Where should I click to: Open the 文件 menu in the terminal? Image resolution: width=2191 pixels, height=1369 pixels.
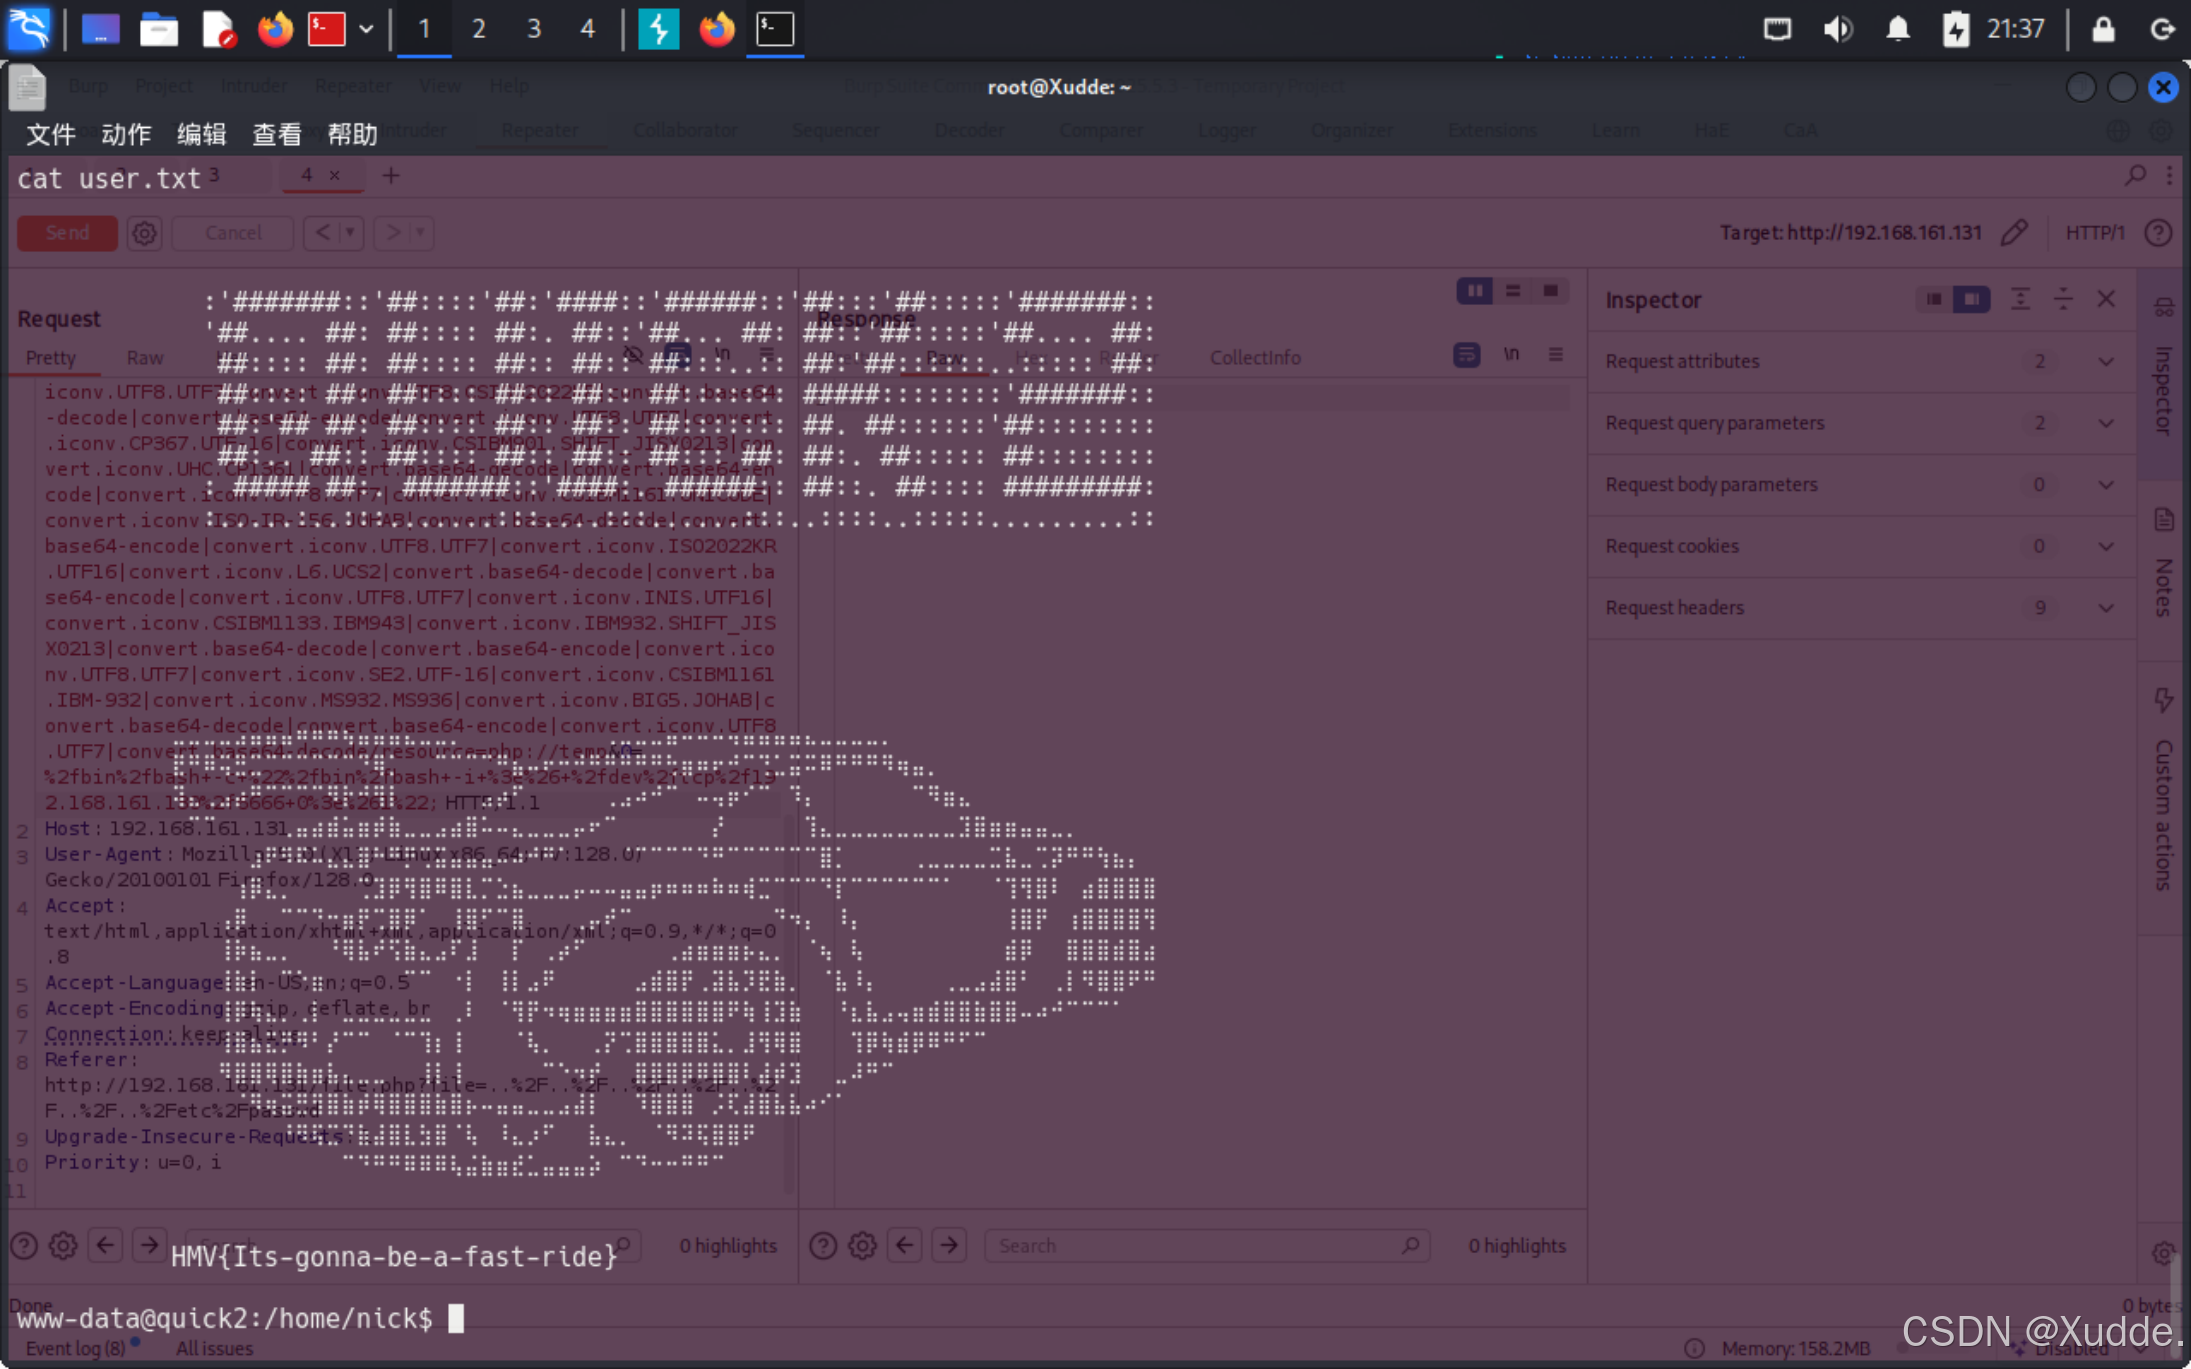[x=50, y=134]
